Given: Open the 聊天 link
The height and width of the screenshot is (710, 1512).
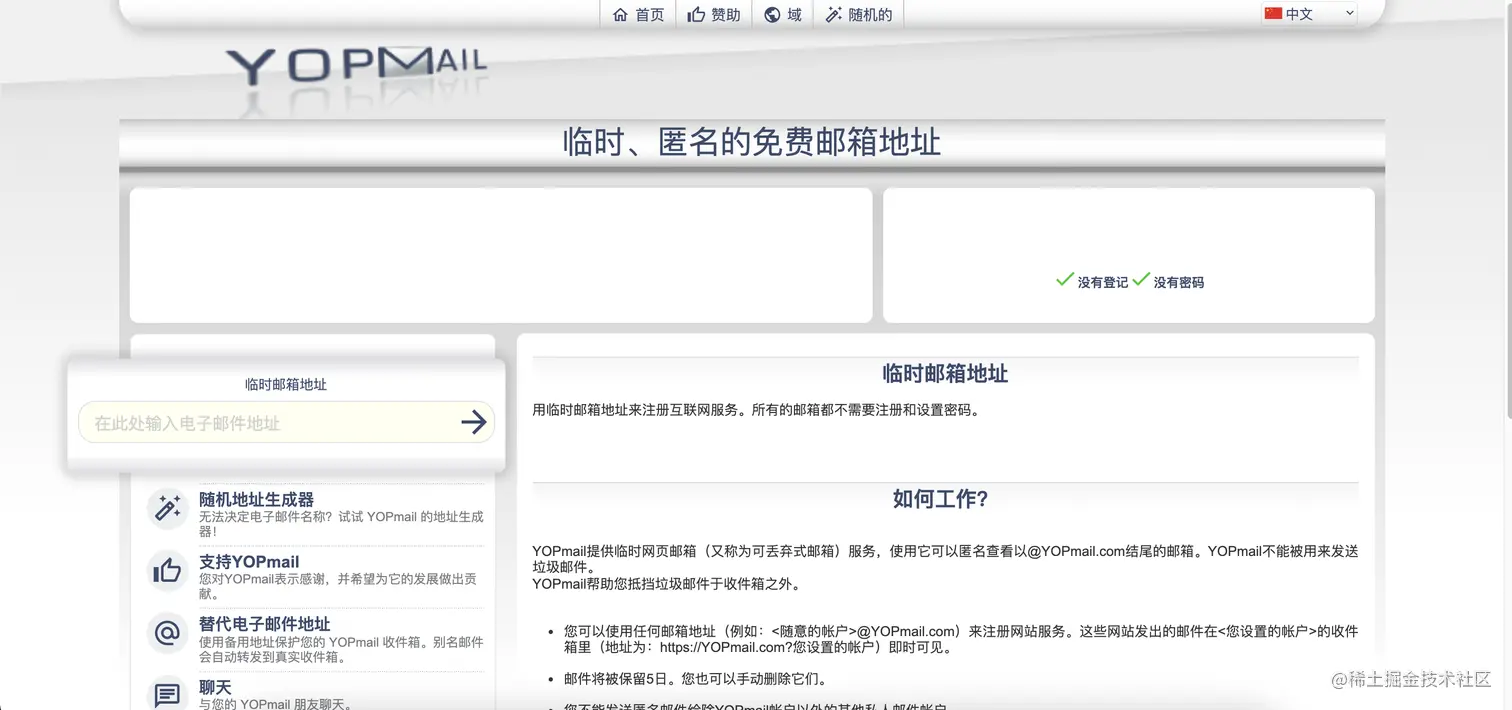Looking at the screenshot, I should 215,688.
